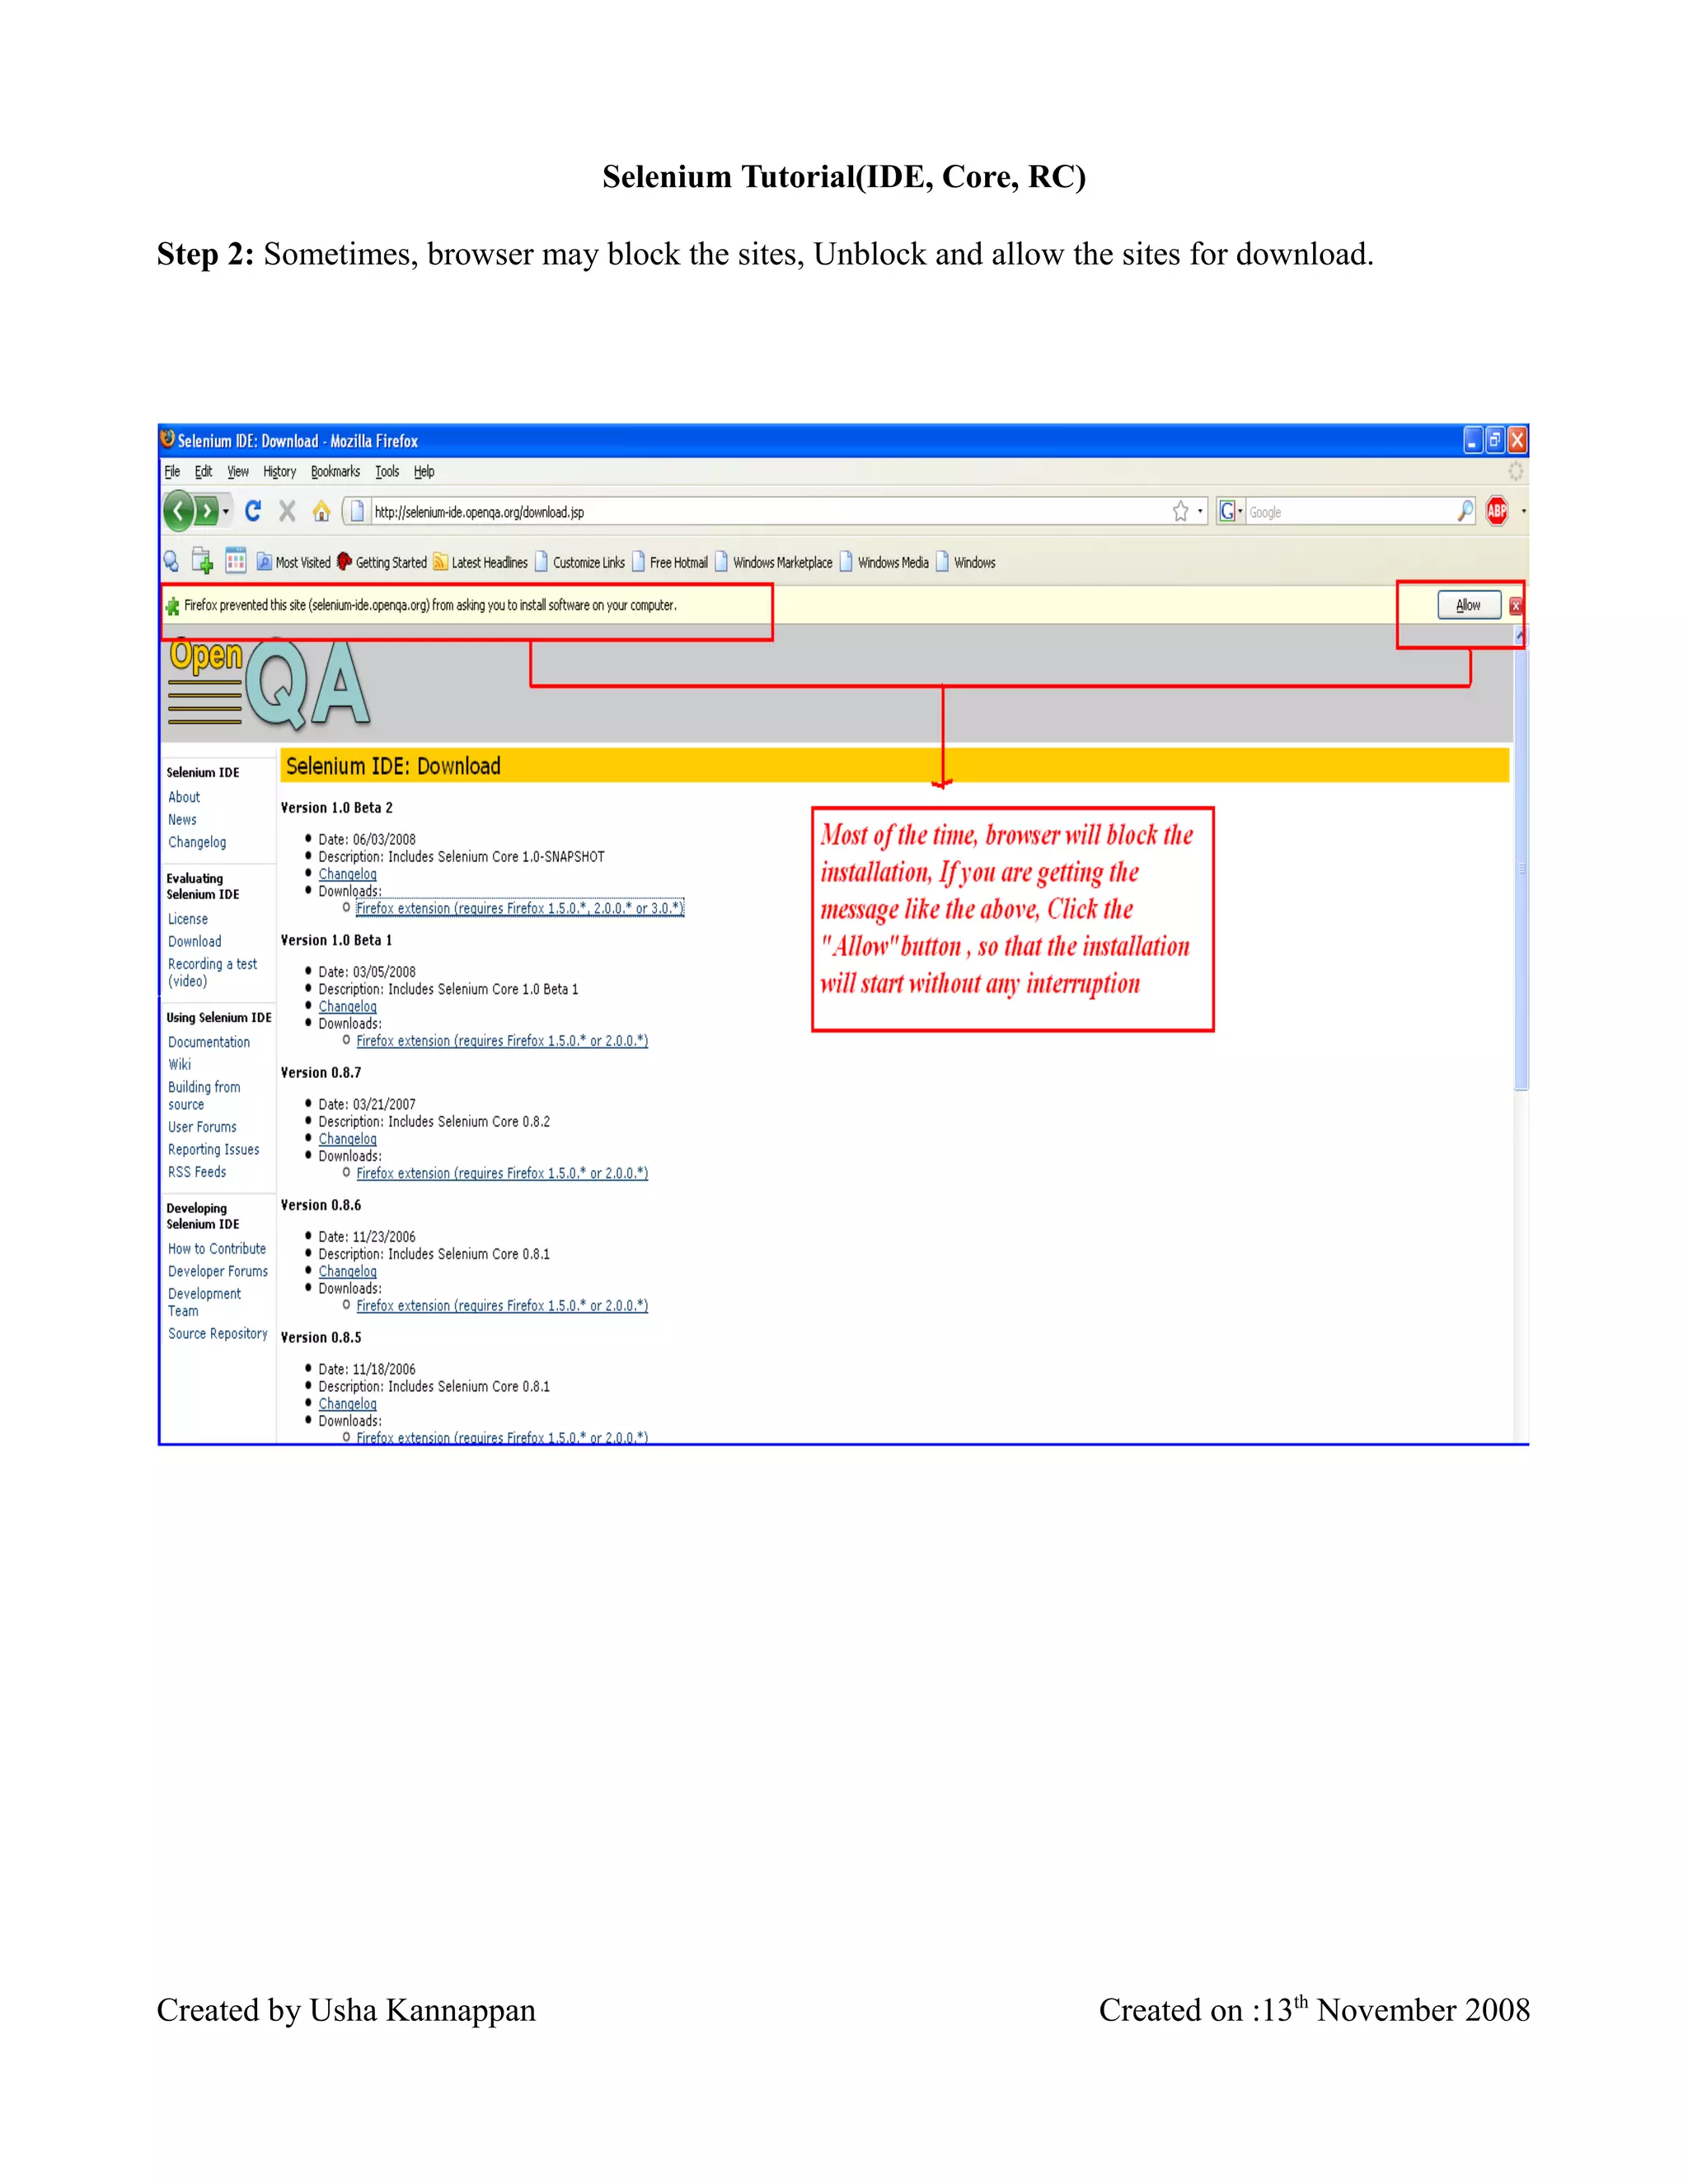Click the magnifier icon on bookmarks toolbar
Image resolution: width=1688 pixels, height=2184 pixels.
pyautogui.click(x=171, y=561)
